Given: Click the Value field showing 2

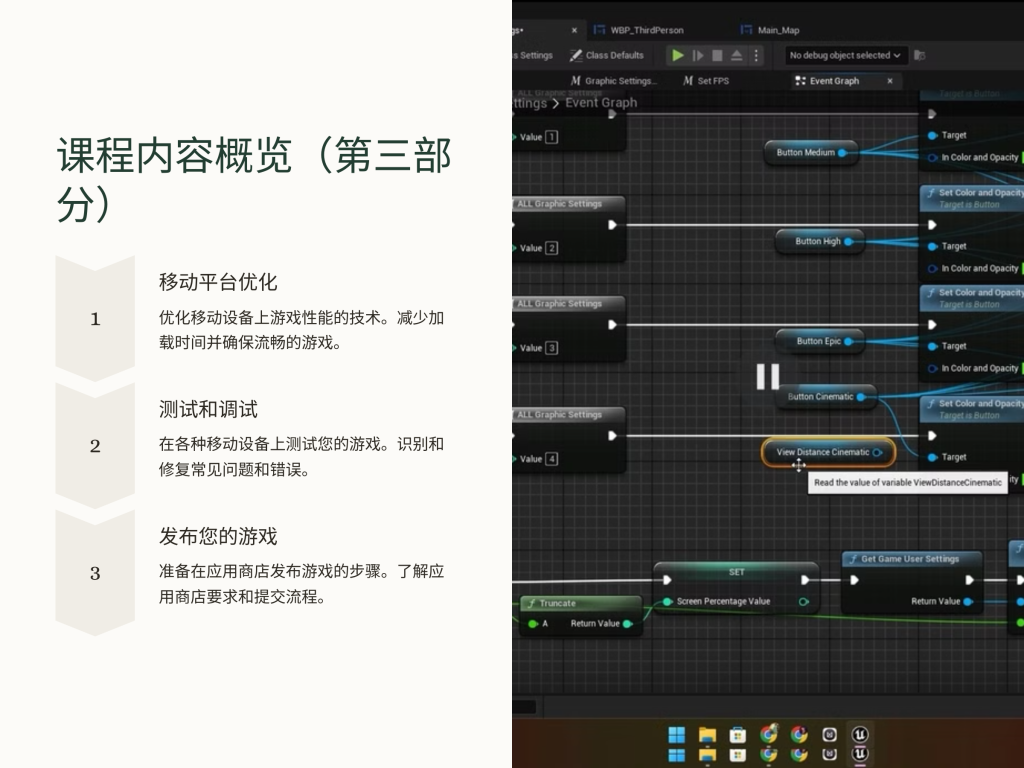Looking at the screenshot, I should tap(552, 248).
